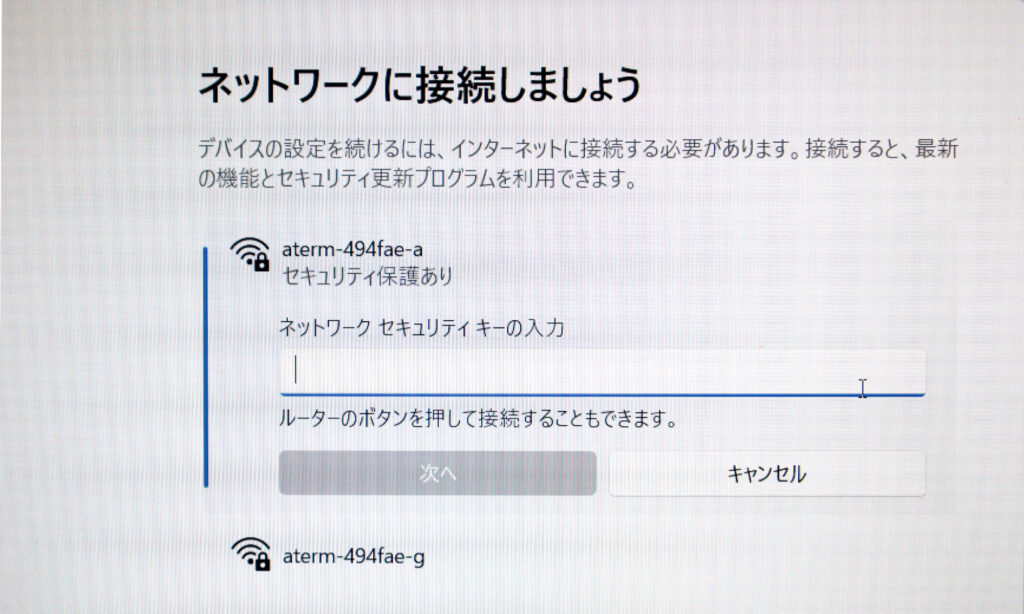Focus the network security key input field
This screenshot has height=614, width=1024.
coord(602,372)
